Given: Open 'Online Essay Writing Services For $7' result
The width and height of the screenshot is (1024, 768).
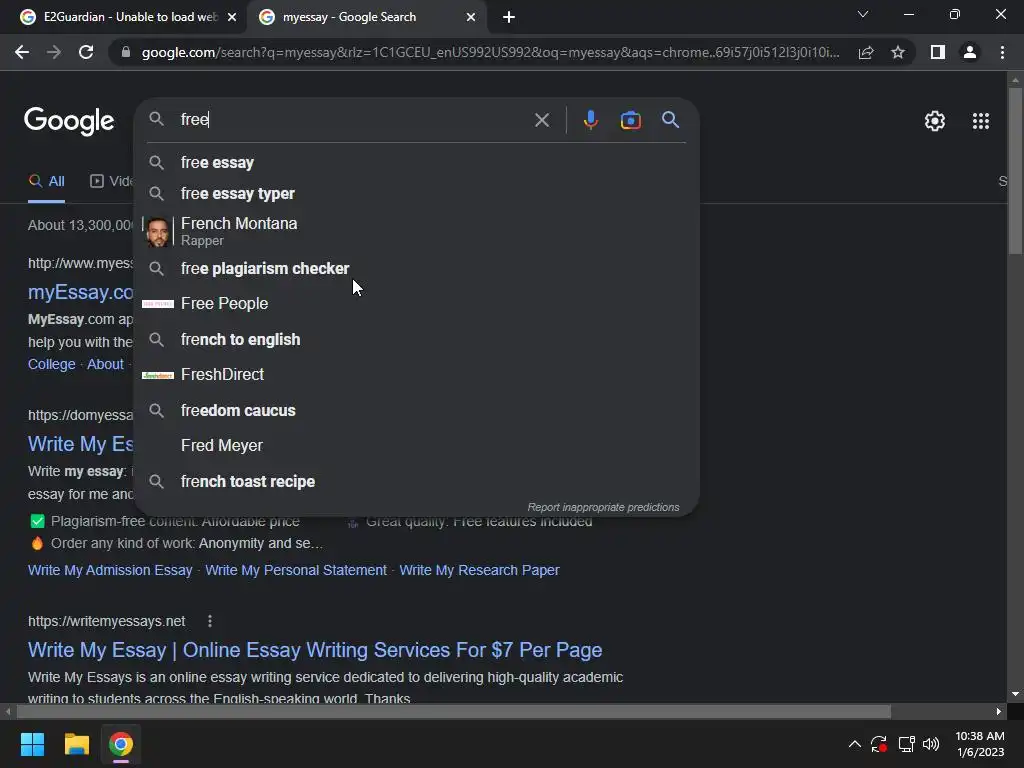Looking at the screenshot, I should coord(315,650).
